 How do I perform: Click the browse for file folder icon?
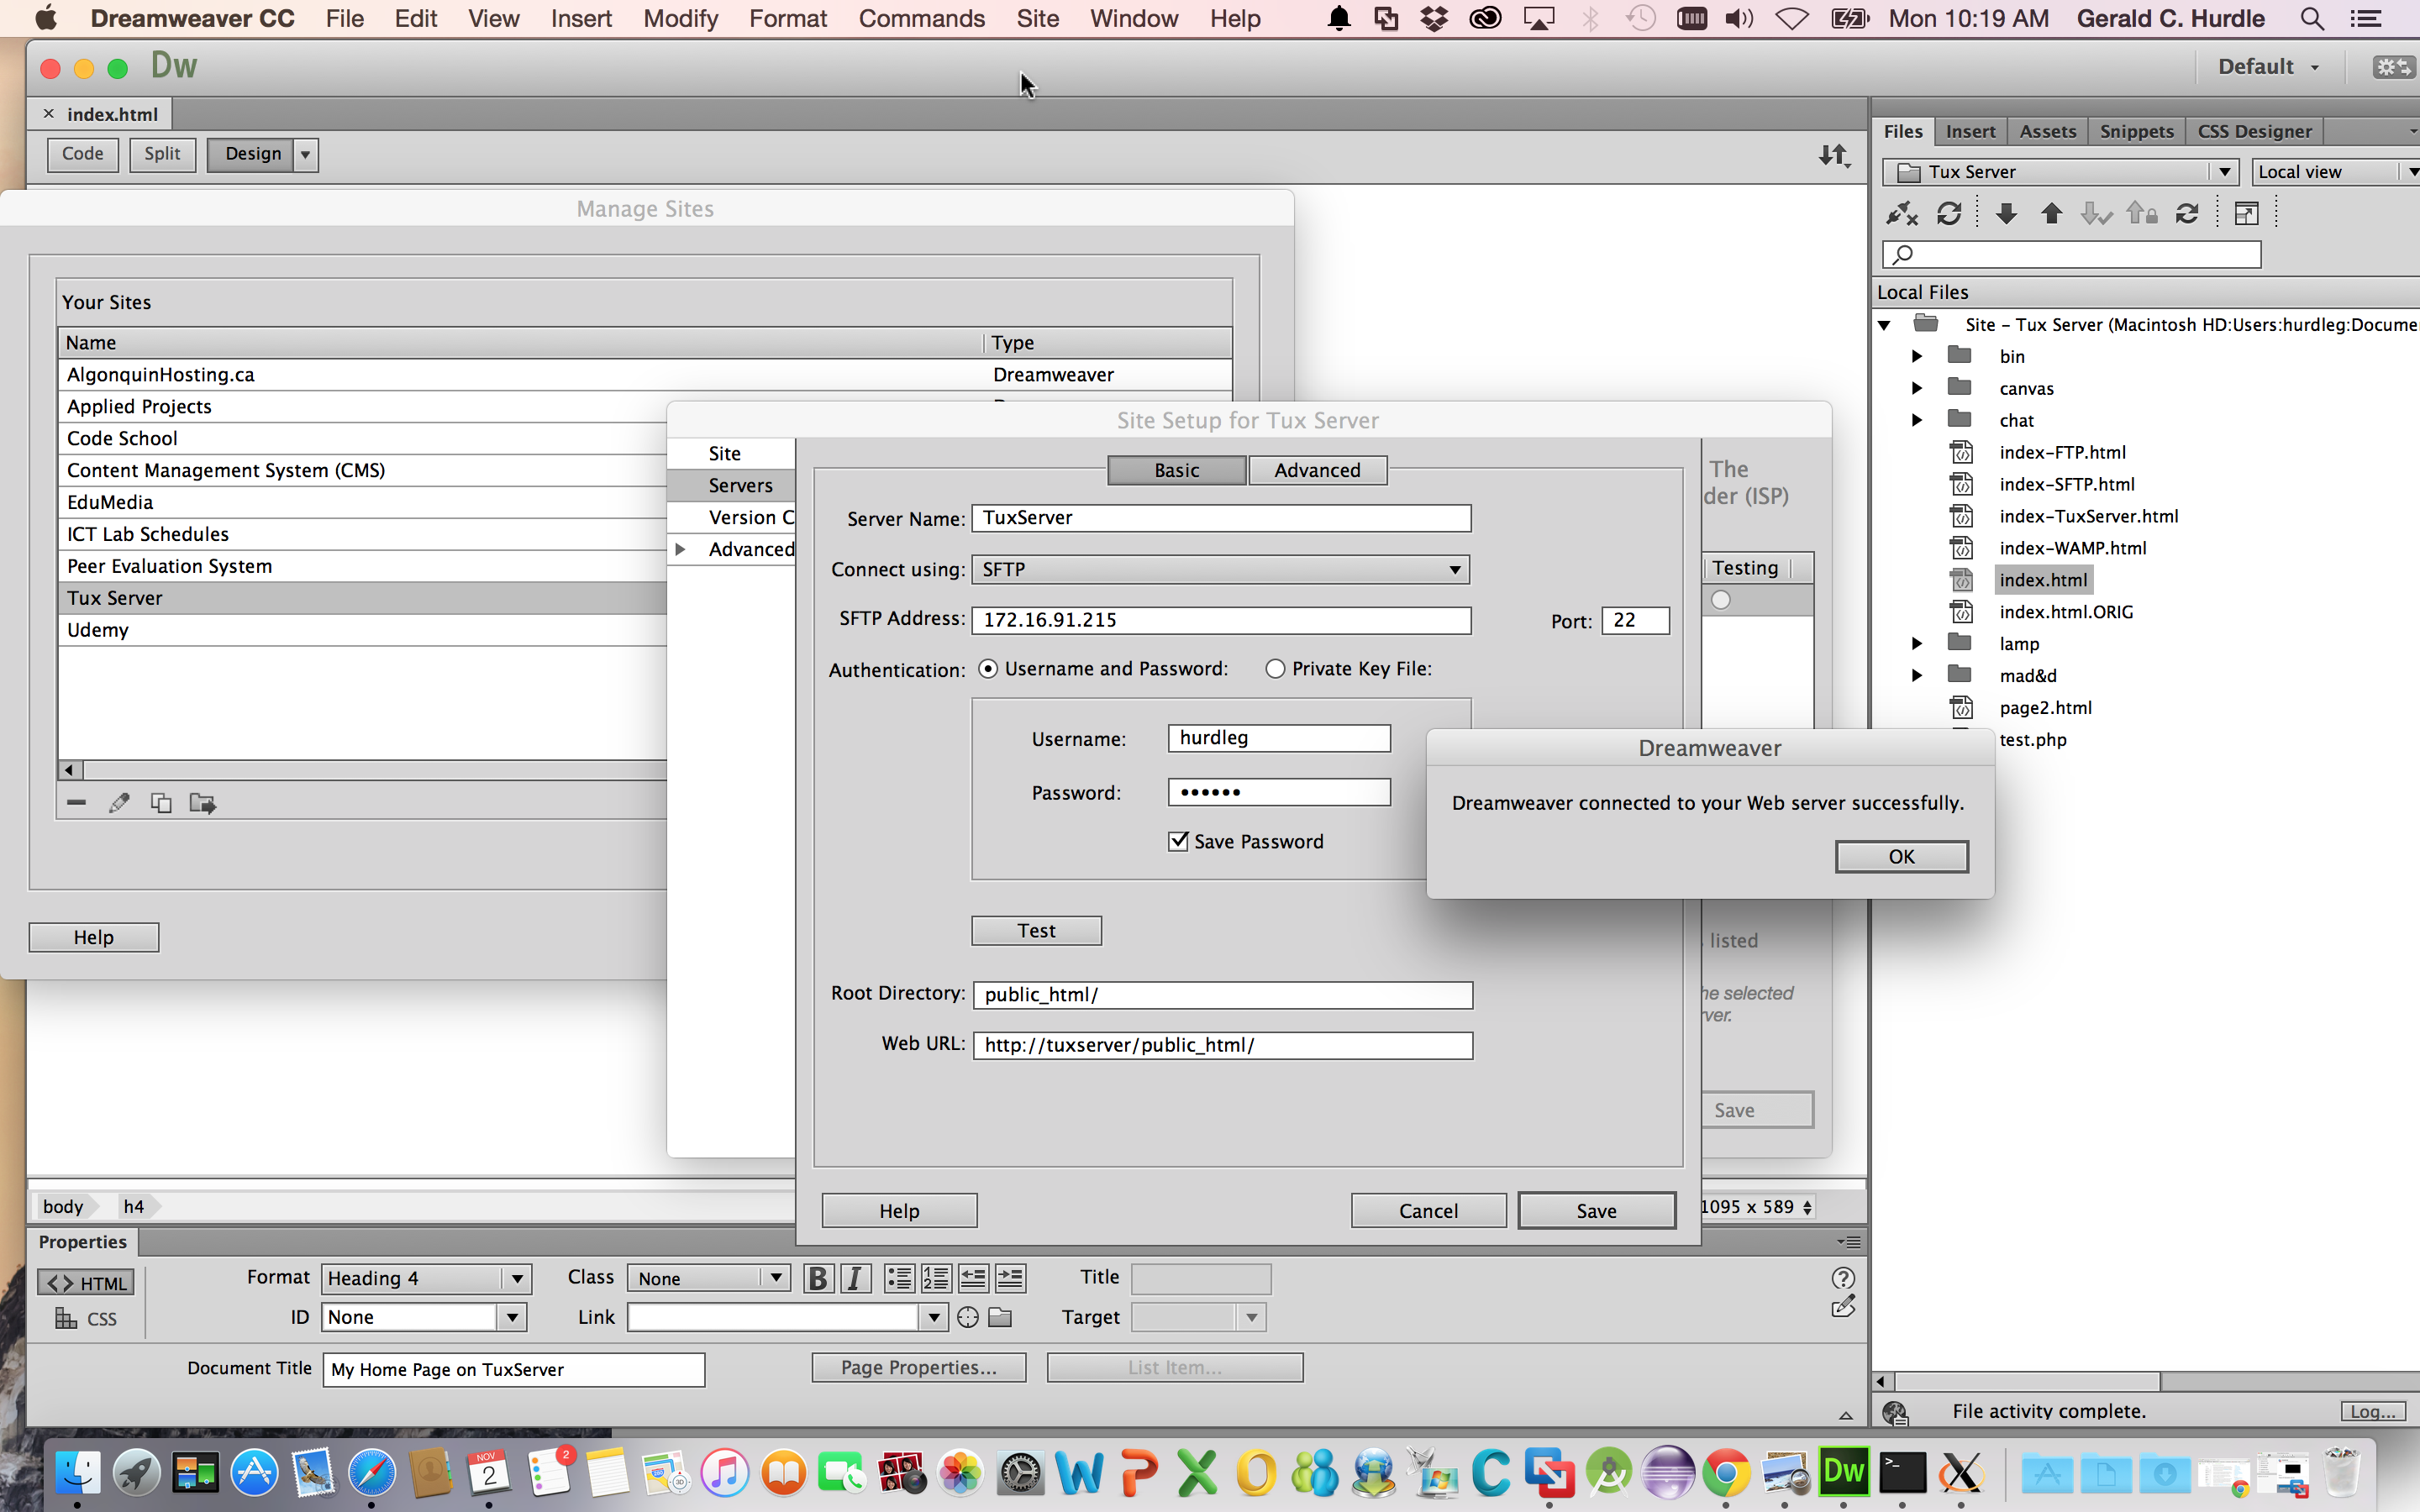1000,1317
